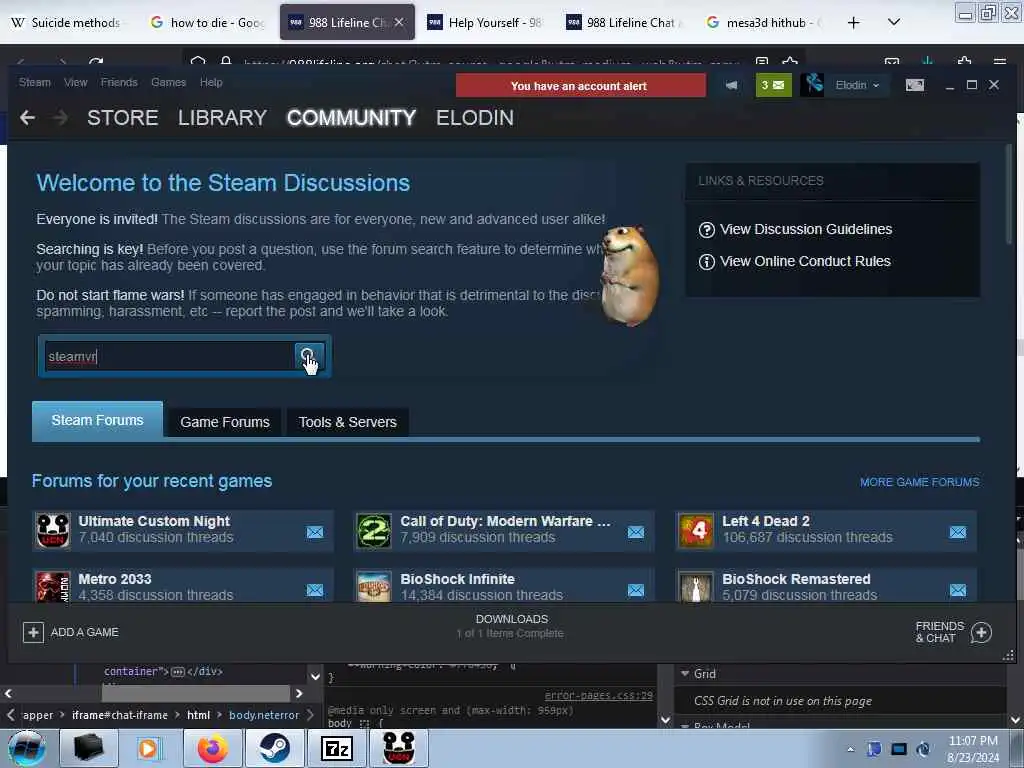Go to the LIBRARY section

tap(222, 118)
